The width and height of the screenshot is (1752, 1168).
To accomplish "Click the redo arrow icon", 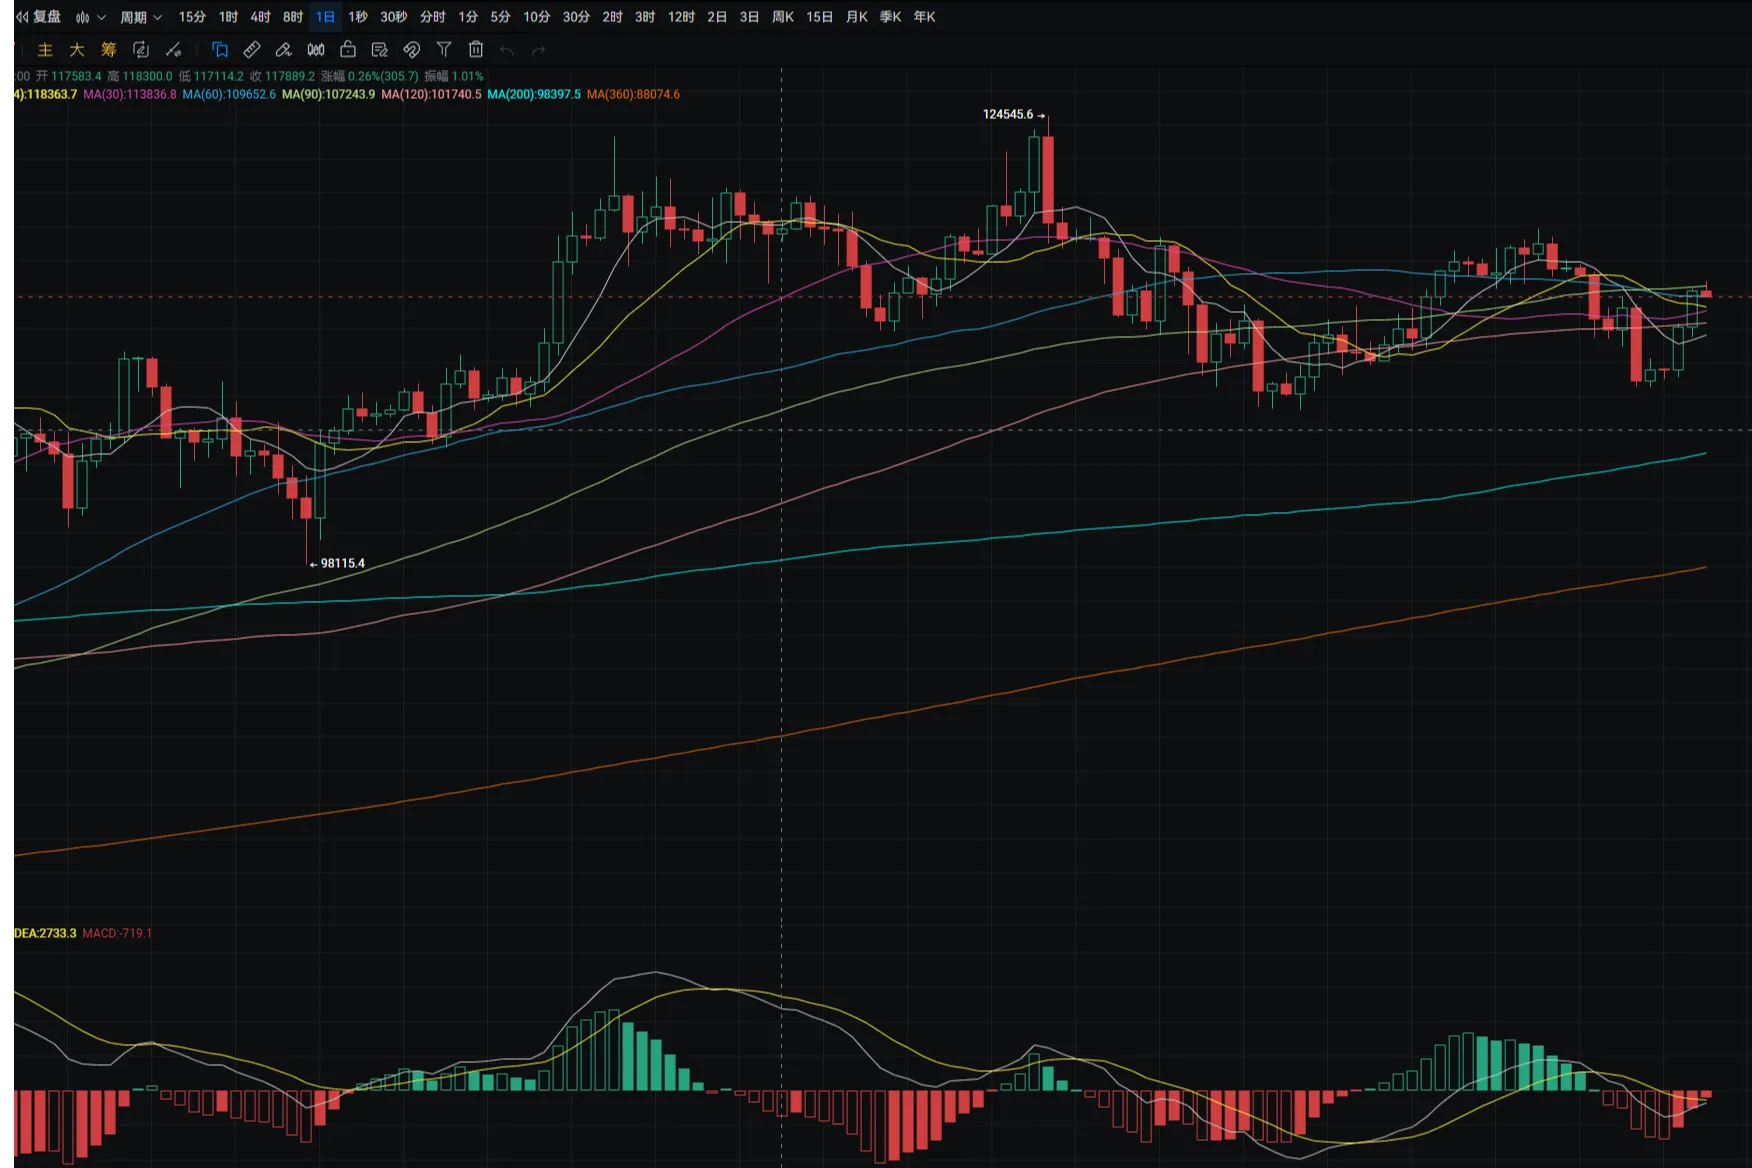I will click(539, 50).
